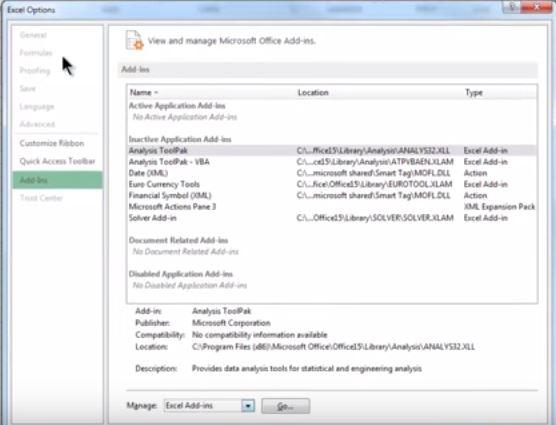This screenshot has width=556, height=425.
Task: Click the Help question mark button
Action: pos(511,6)
